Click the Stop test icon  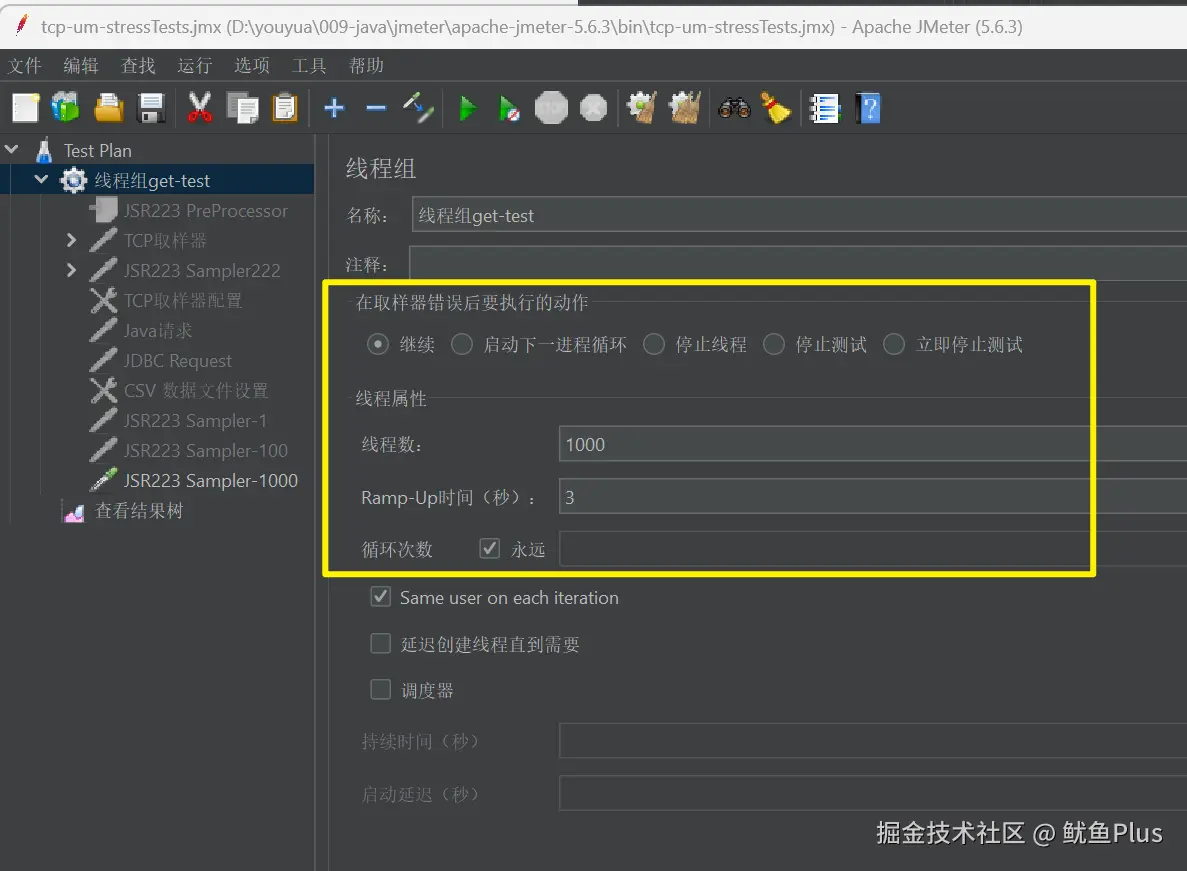[551, 108]
